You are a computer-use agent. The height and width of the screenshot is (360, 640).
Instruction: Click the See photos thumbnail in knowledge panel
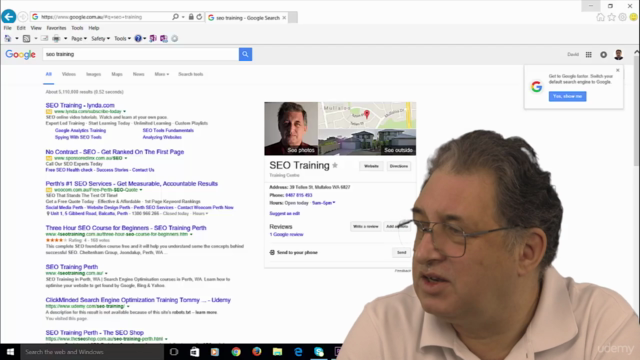(291, 129)
